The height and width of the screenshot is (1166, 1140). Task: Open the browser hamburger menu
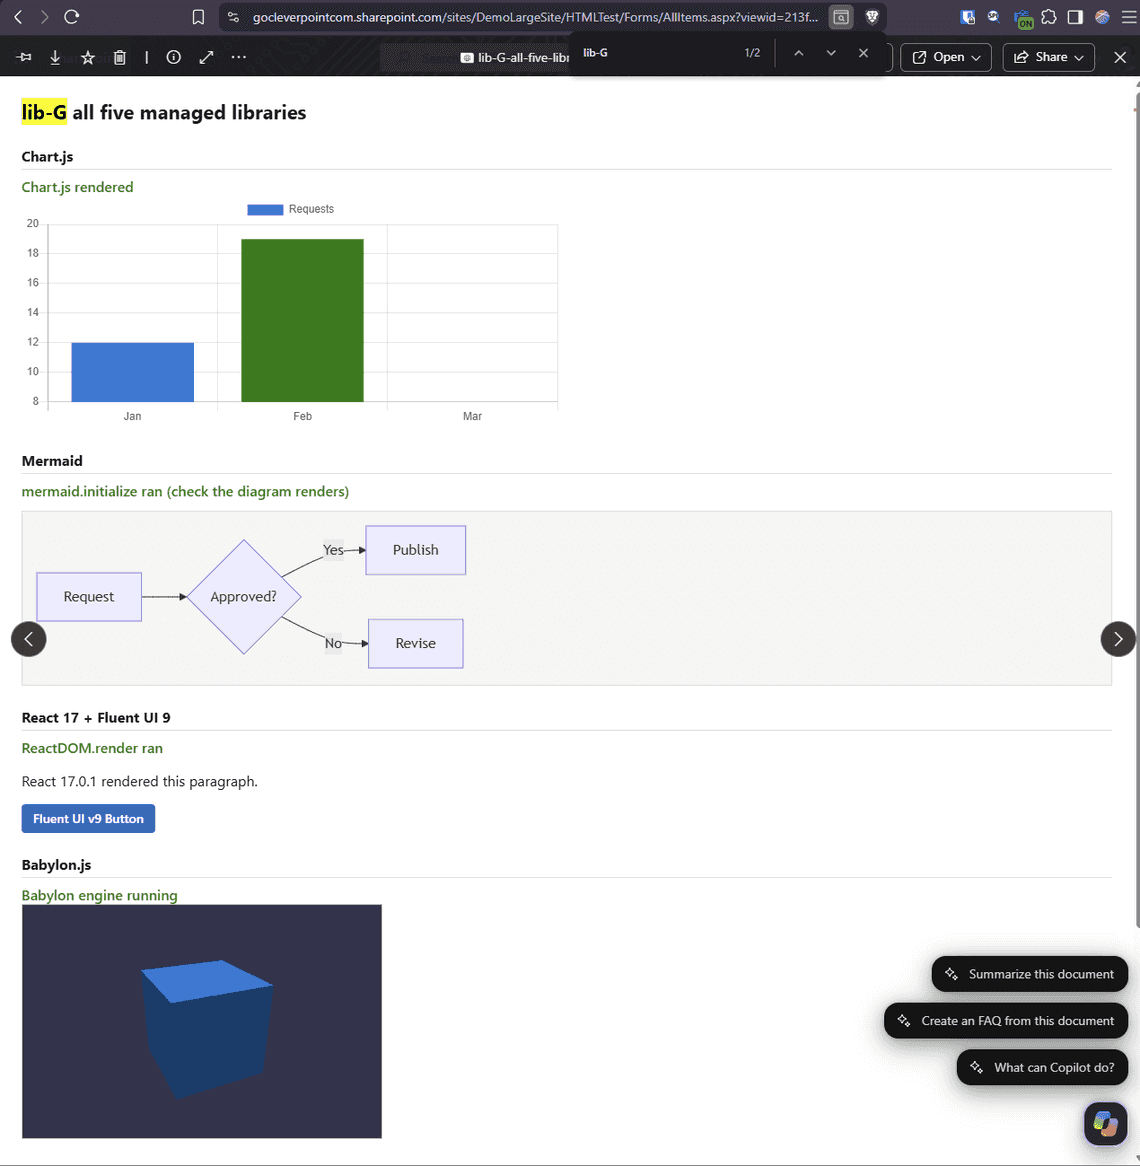pos(1129,16)
